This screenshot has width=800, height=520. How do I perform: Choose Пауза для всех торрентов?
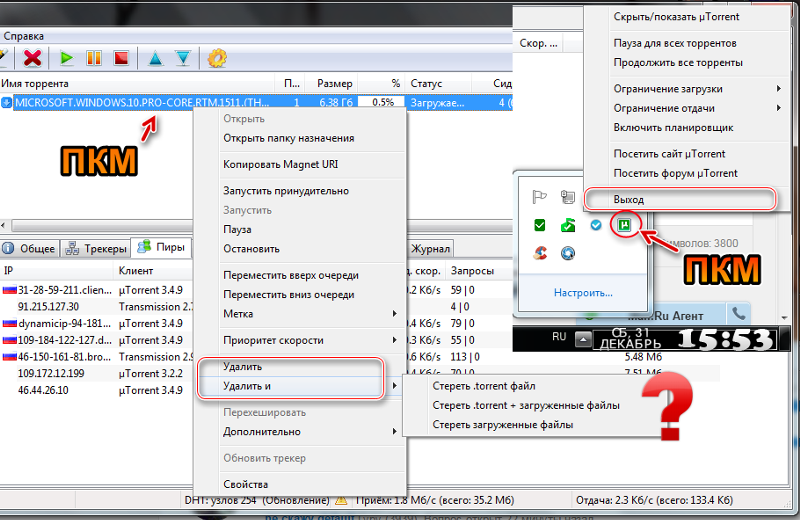point(687,43)
